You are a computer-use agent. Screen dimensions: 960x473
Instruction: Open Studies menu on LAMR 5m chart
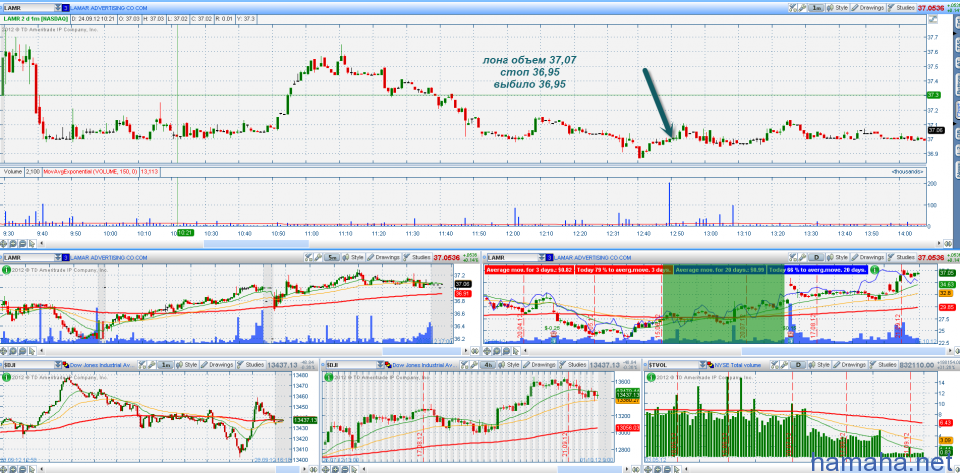click(416, 258)
